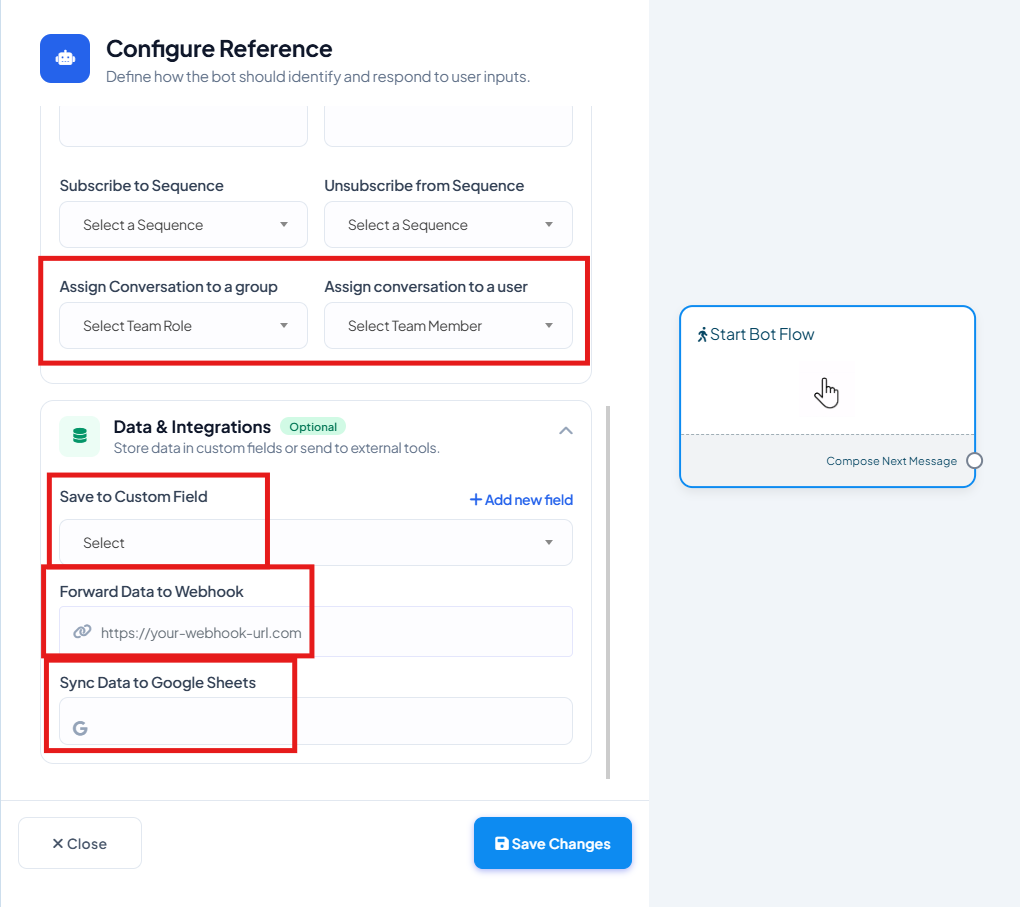Click the configuration panel's vertical scrollbar
The width and height of the screenshot is (1020, 907).
(x=608, y=592)
